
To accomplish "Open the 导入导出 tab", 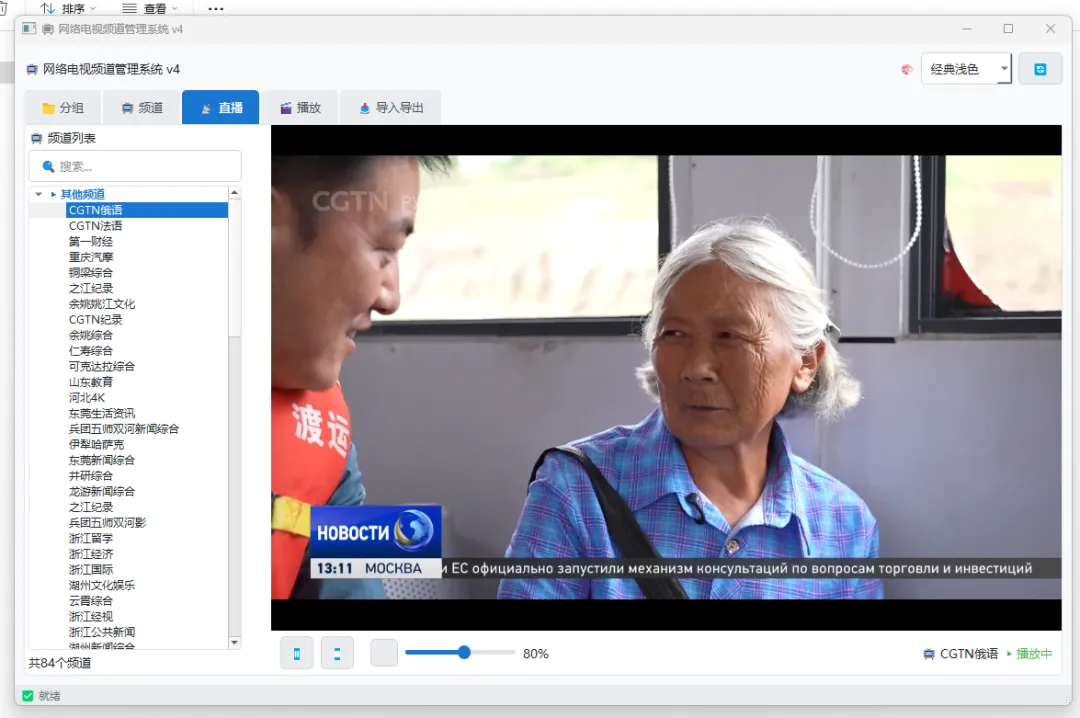I will tap(391, 107).
